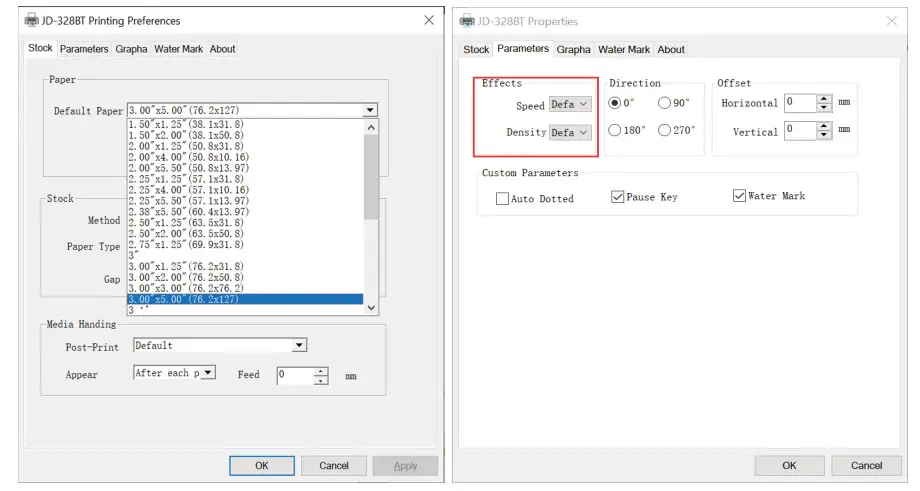Select paper size 1.50"x1.25"(38.1x31.8)
Viewport: 920px width, 491px height.
coord(245,124)
